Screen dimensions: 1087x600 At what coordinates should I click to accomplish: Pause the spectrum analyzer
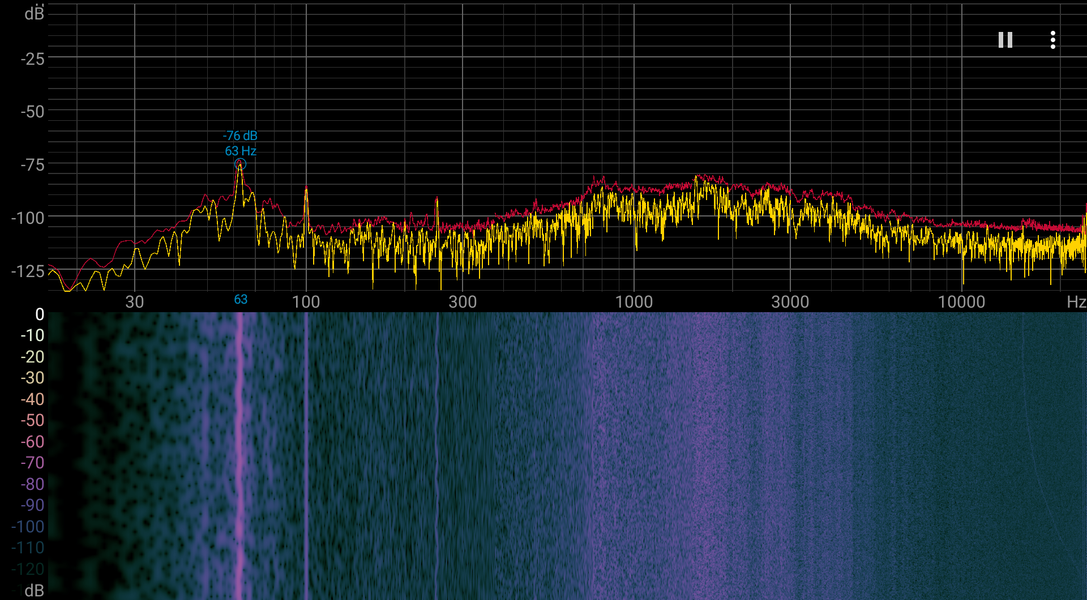1005,40
